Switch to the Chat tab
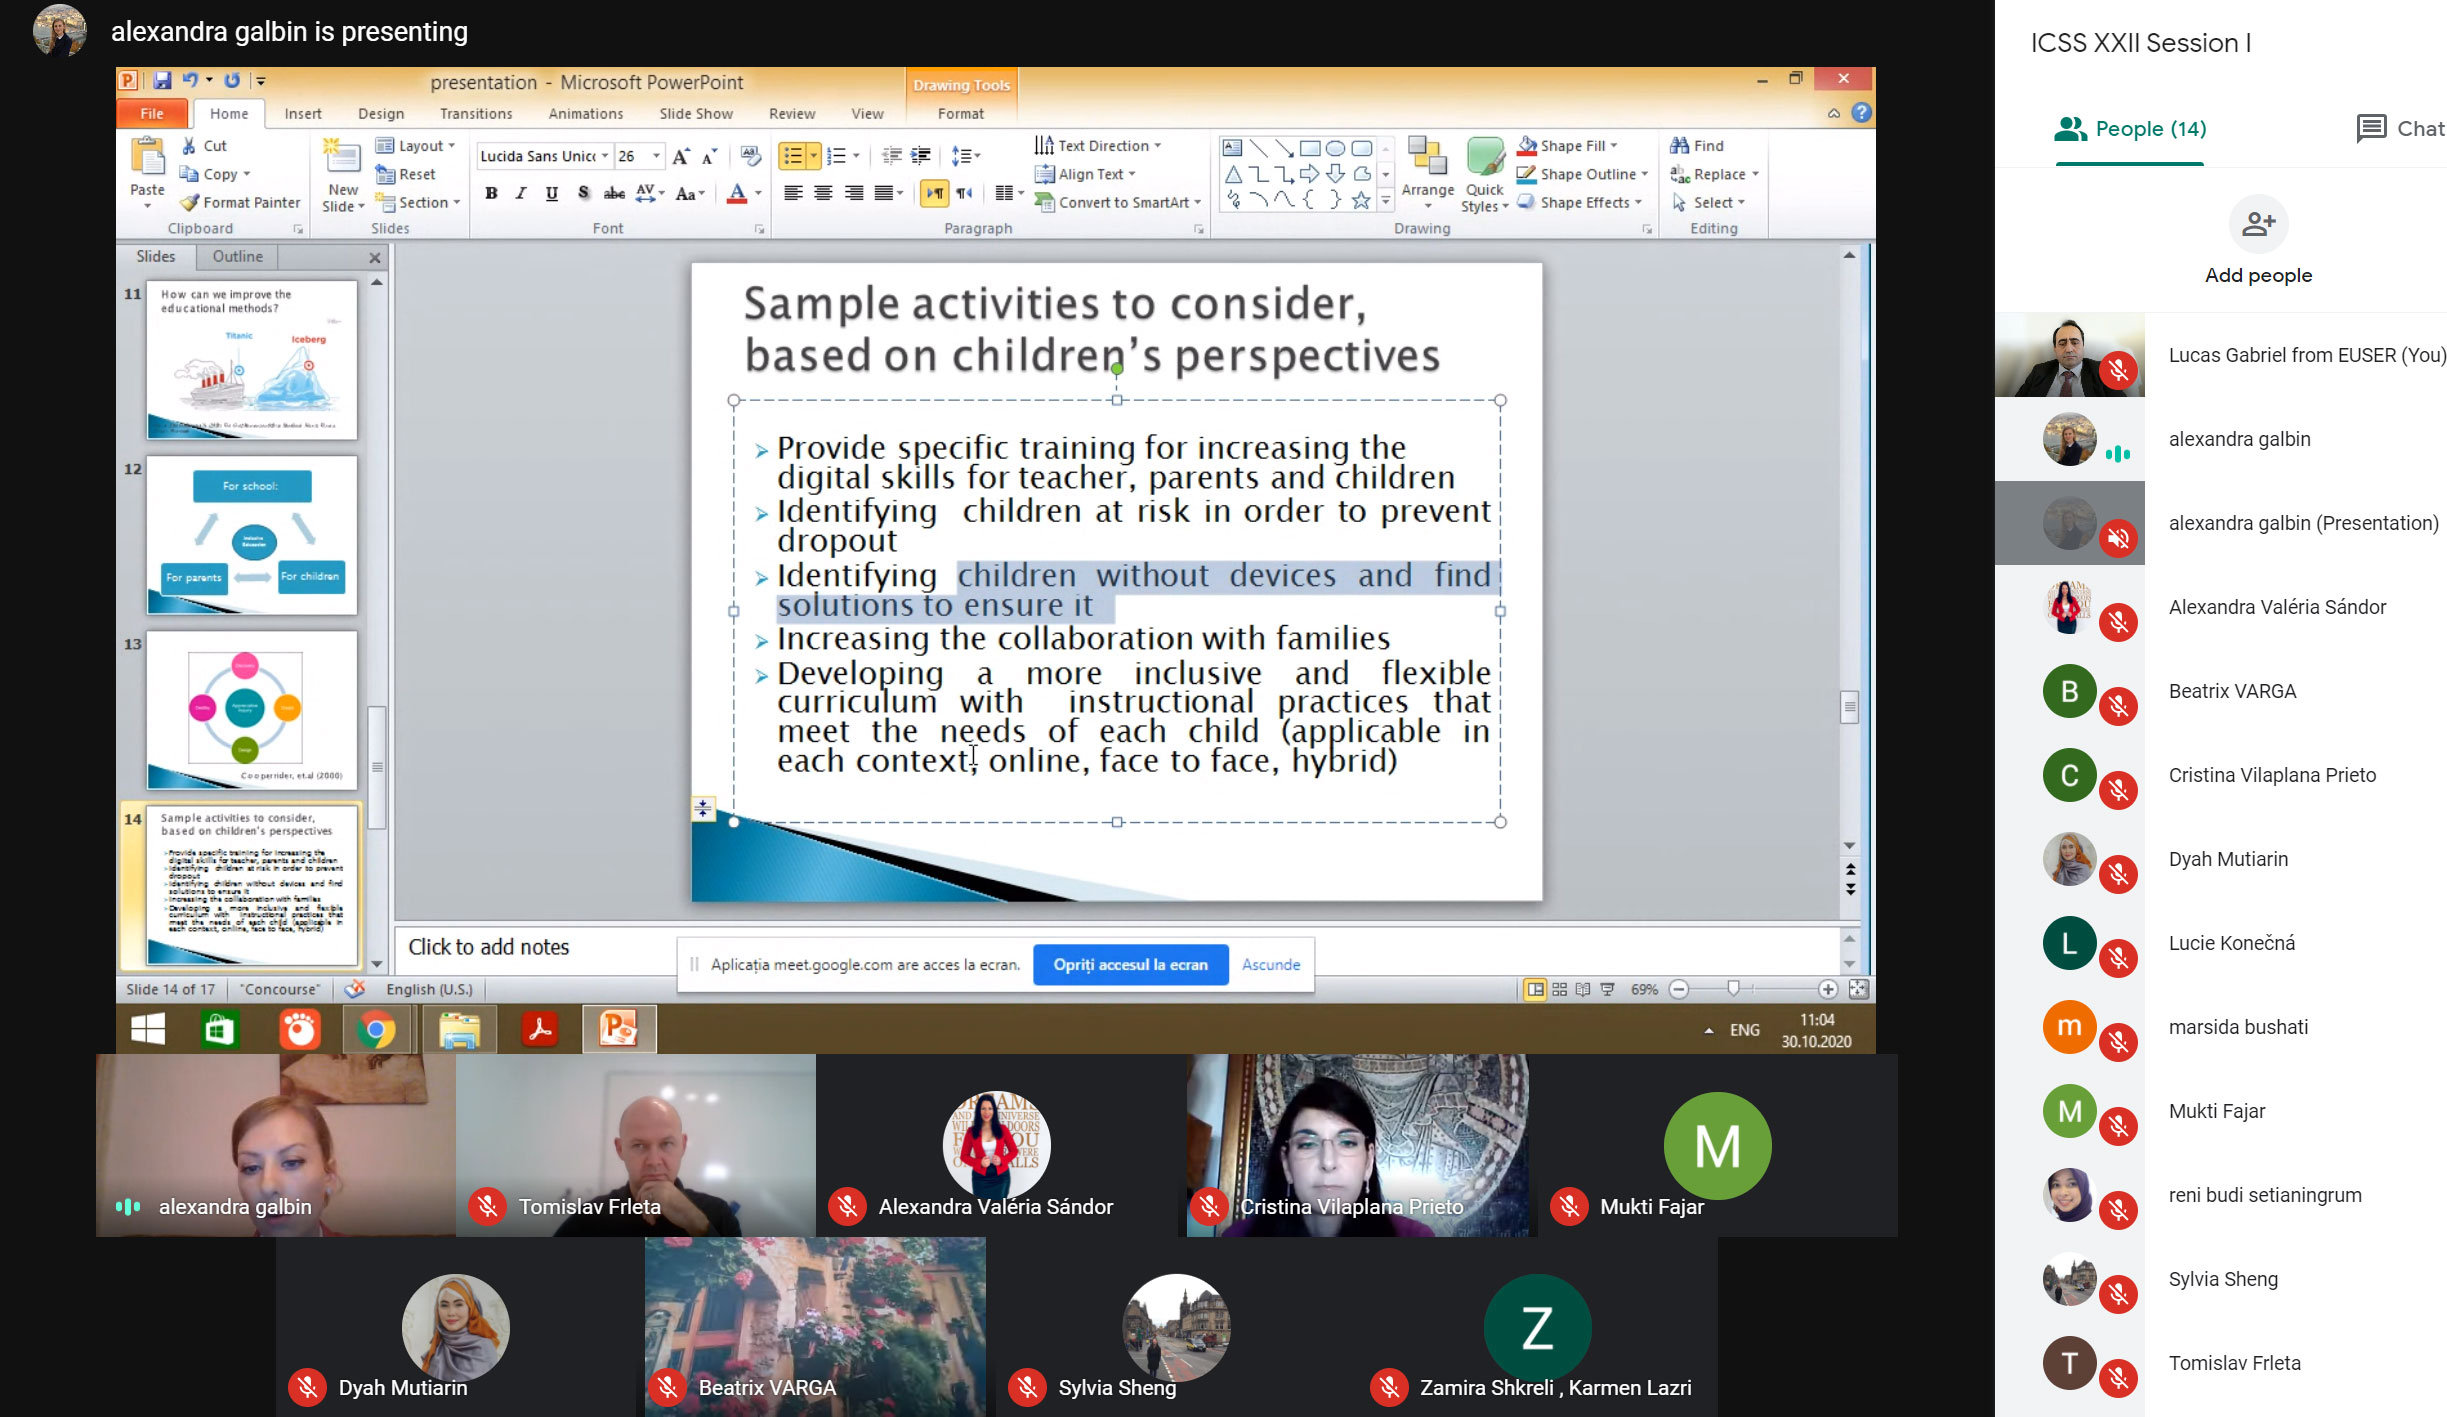 2400,129
